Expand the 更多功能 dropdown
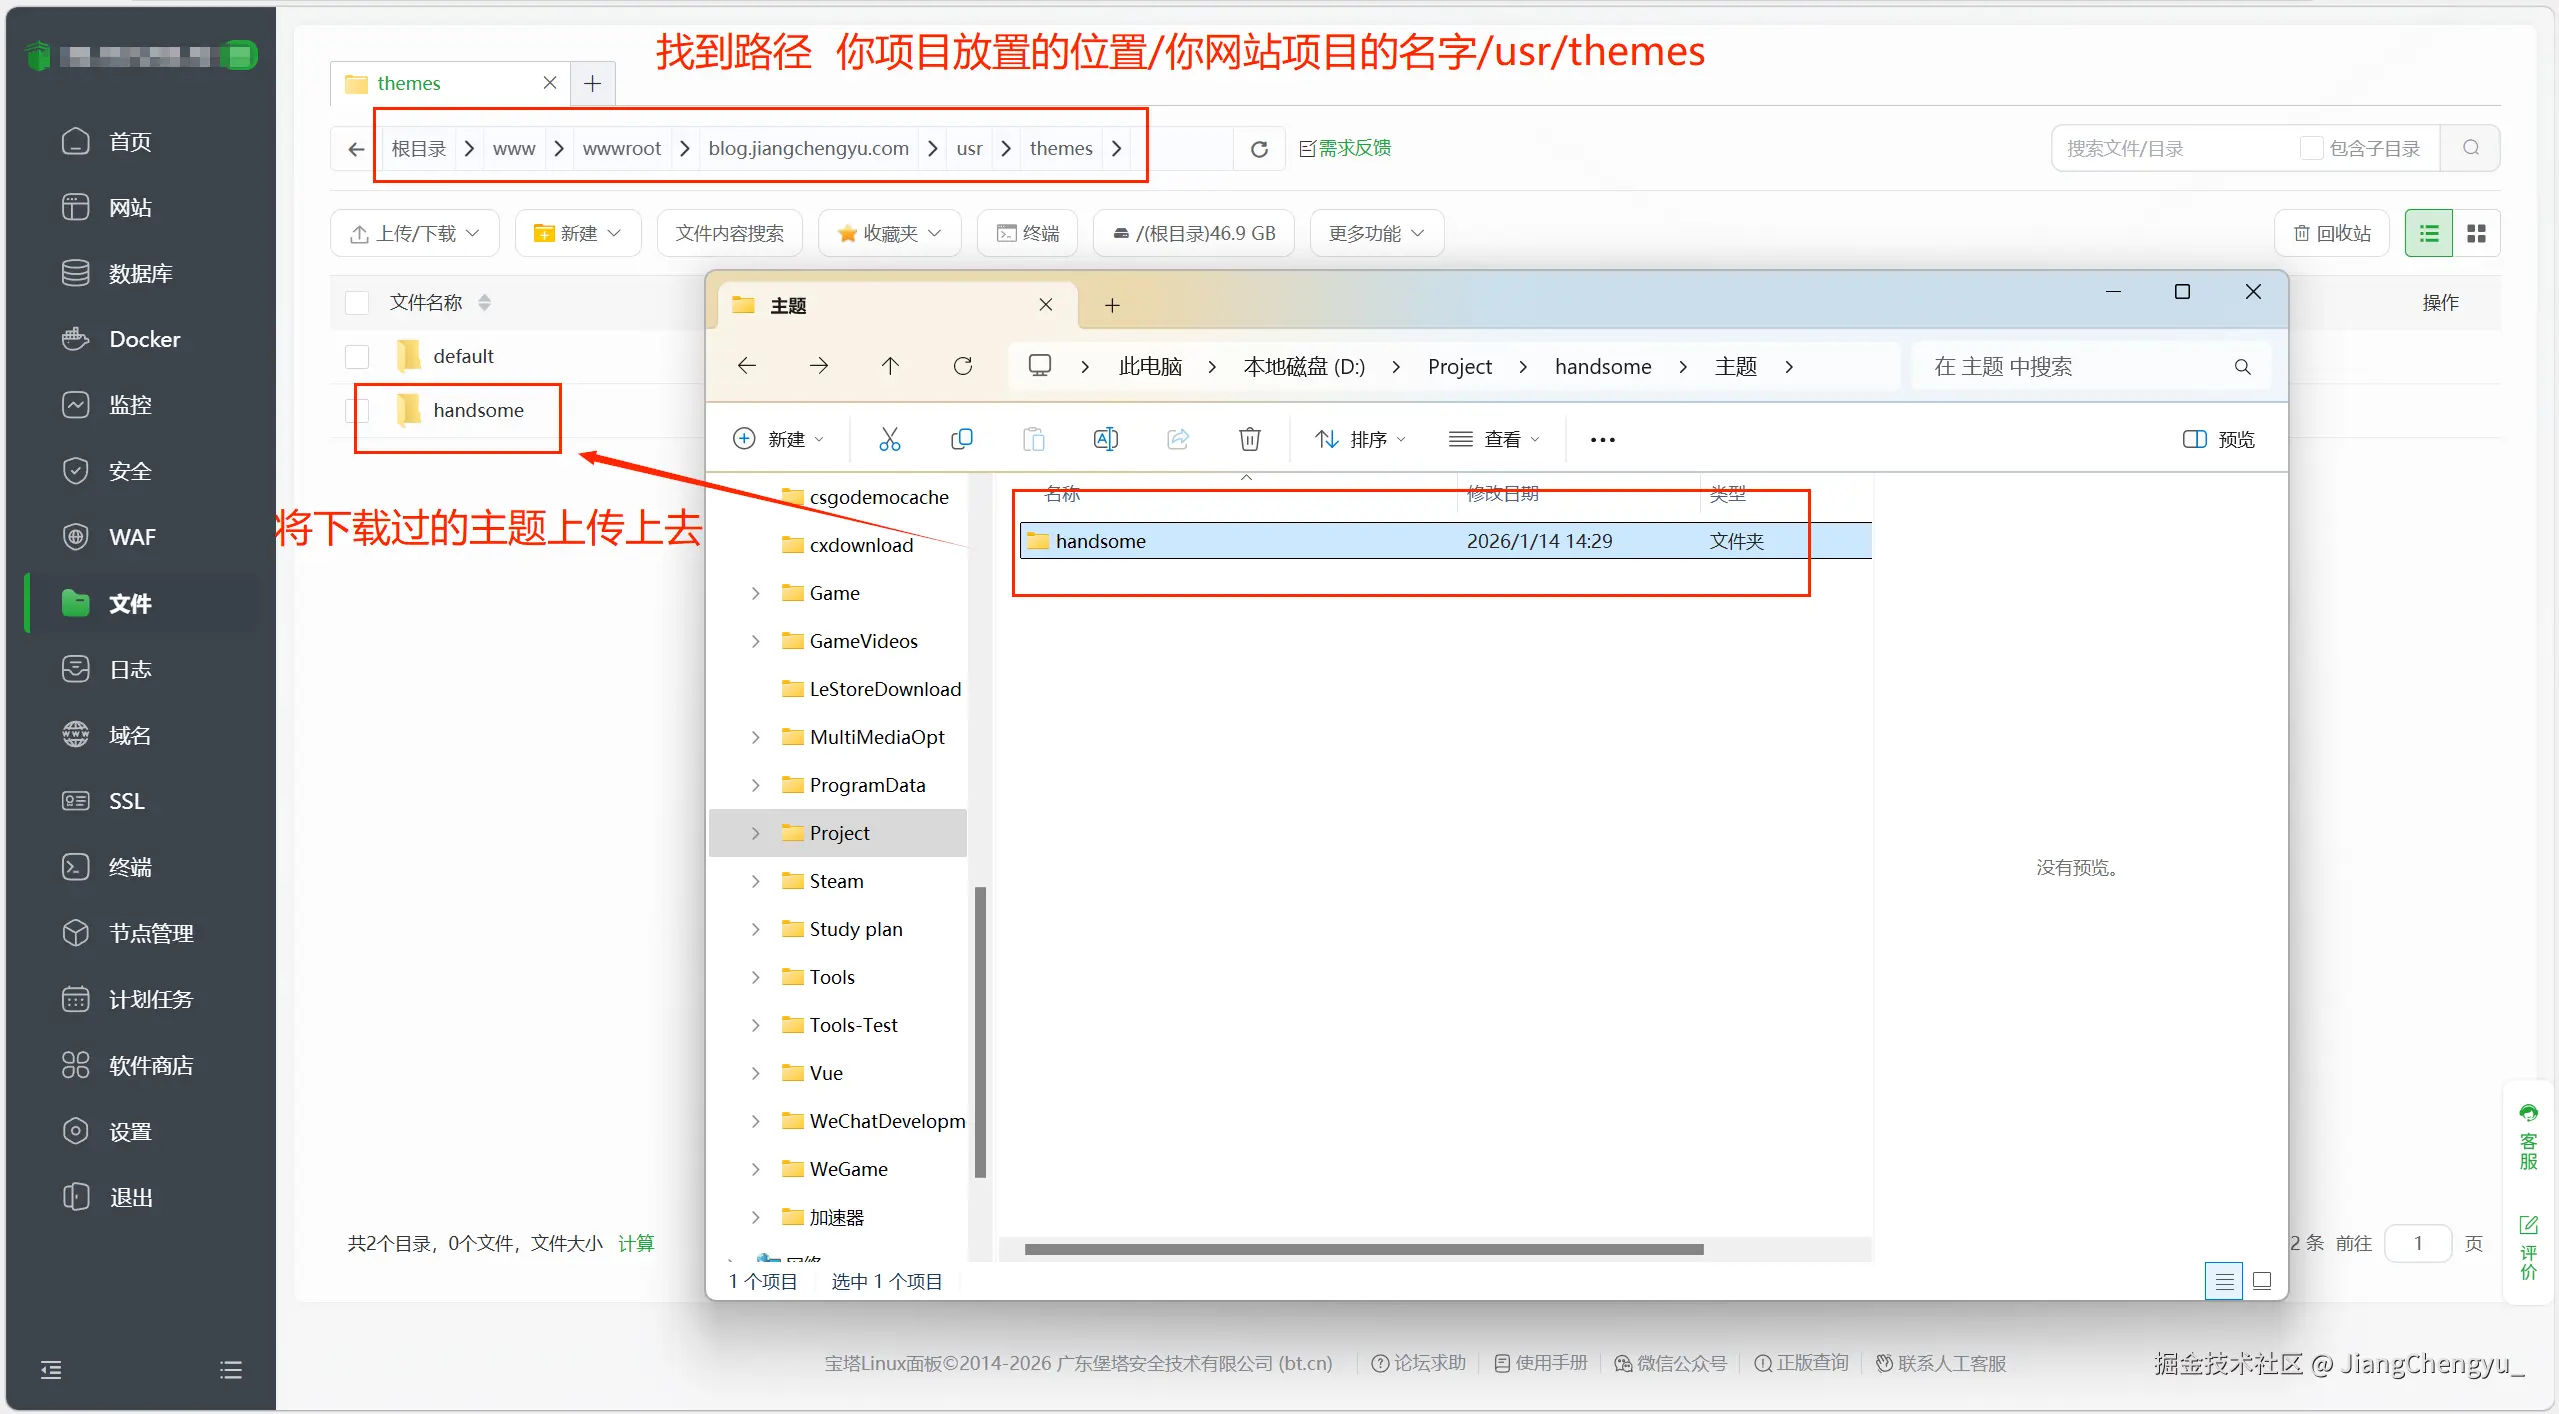Viewport: 2559px width, 1414px height. [1375, 233]
